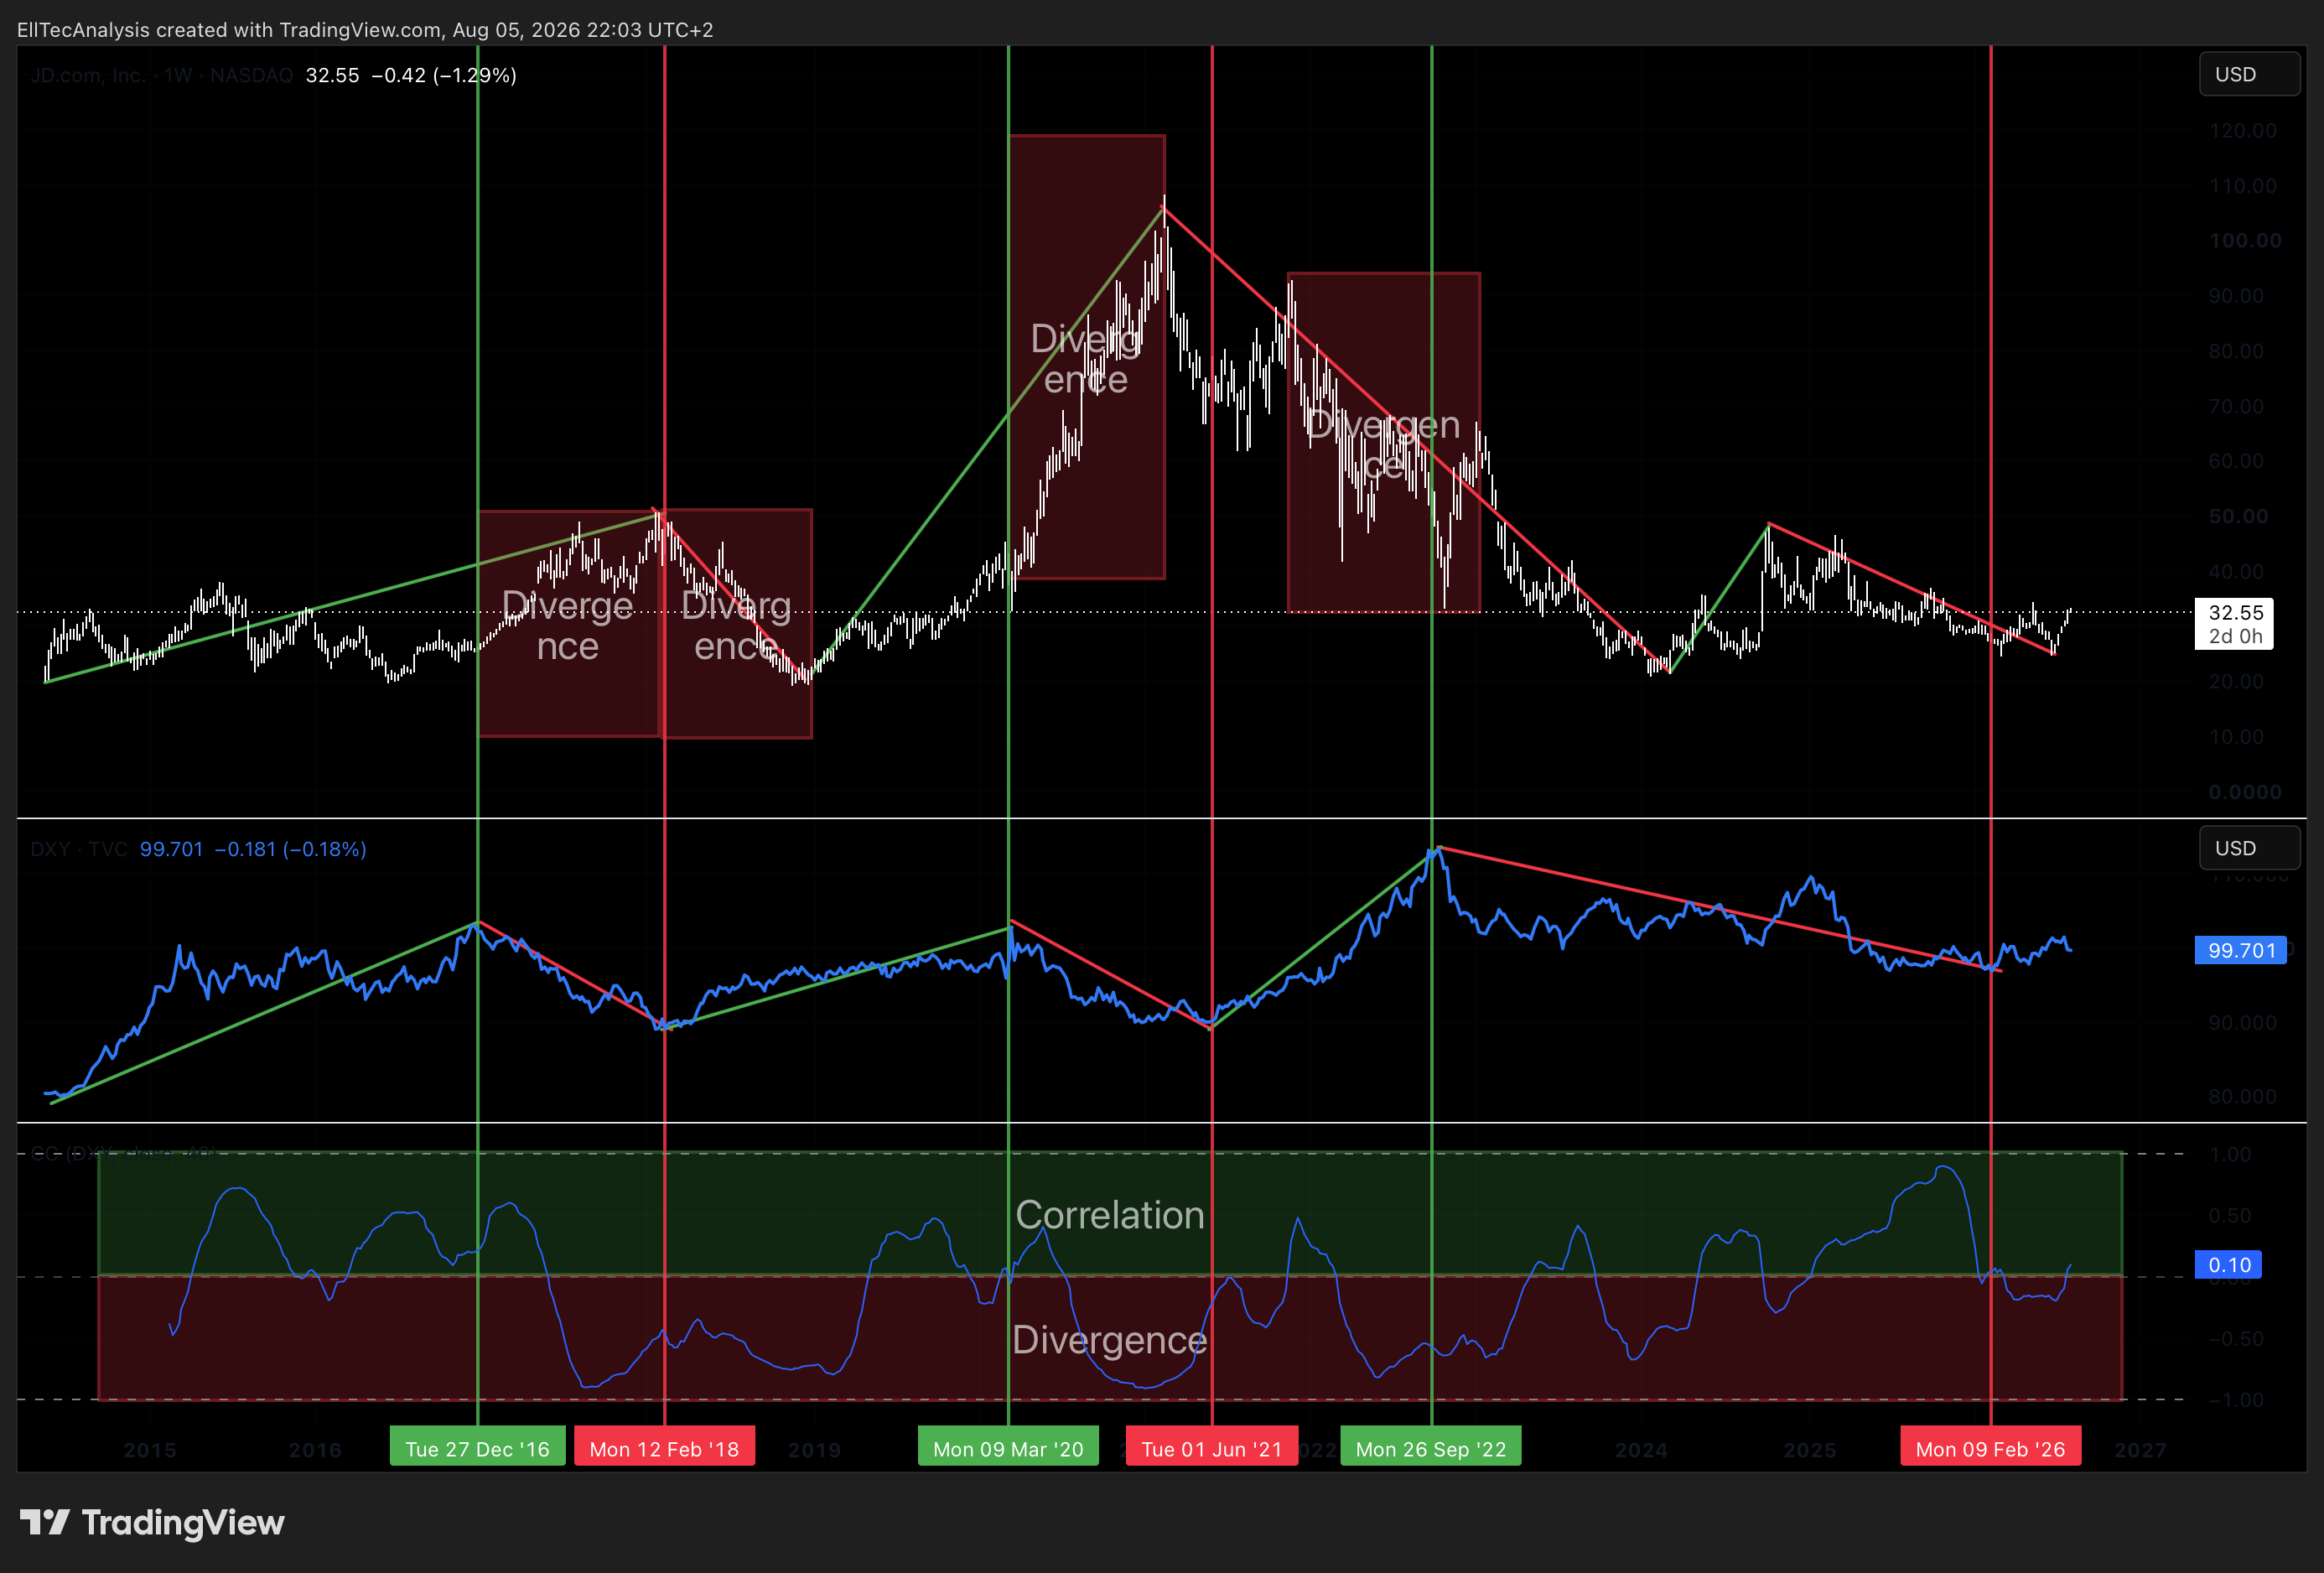Click the 0.10 correlation value label

point(2229,1265)
